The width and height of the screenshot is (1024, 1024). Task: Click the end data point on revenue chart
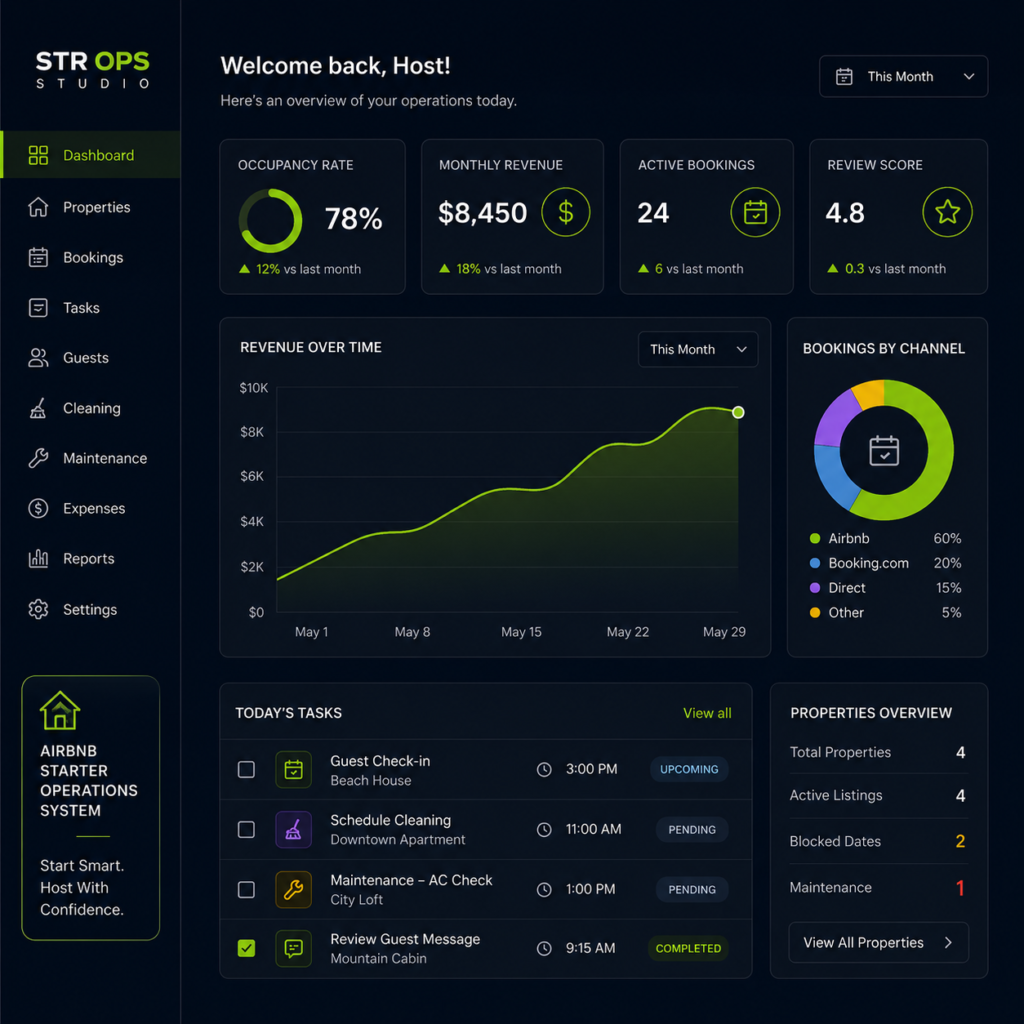pyautogui.click(x=738, y=412)
